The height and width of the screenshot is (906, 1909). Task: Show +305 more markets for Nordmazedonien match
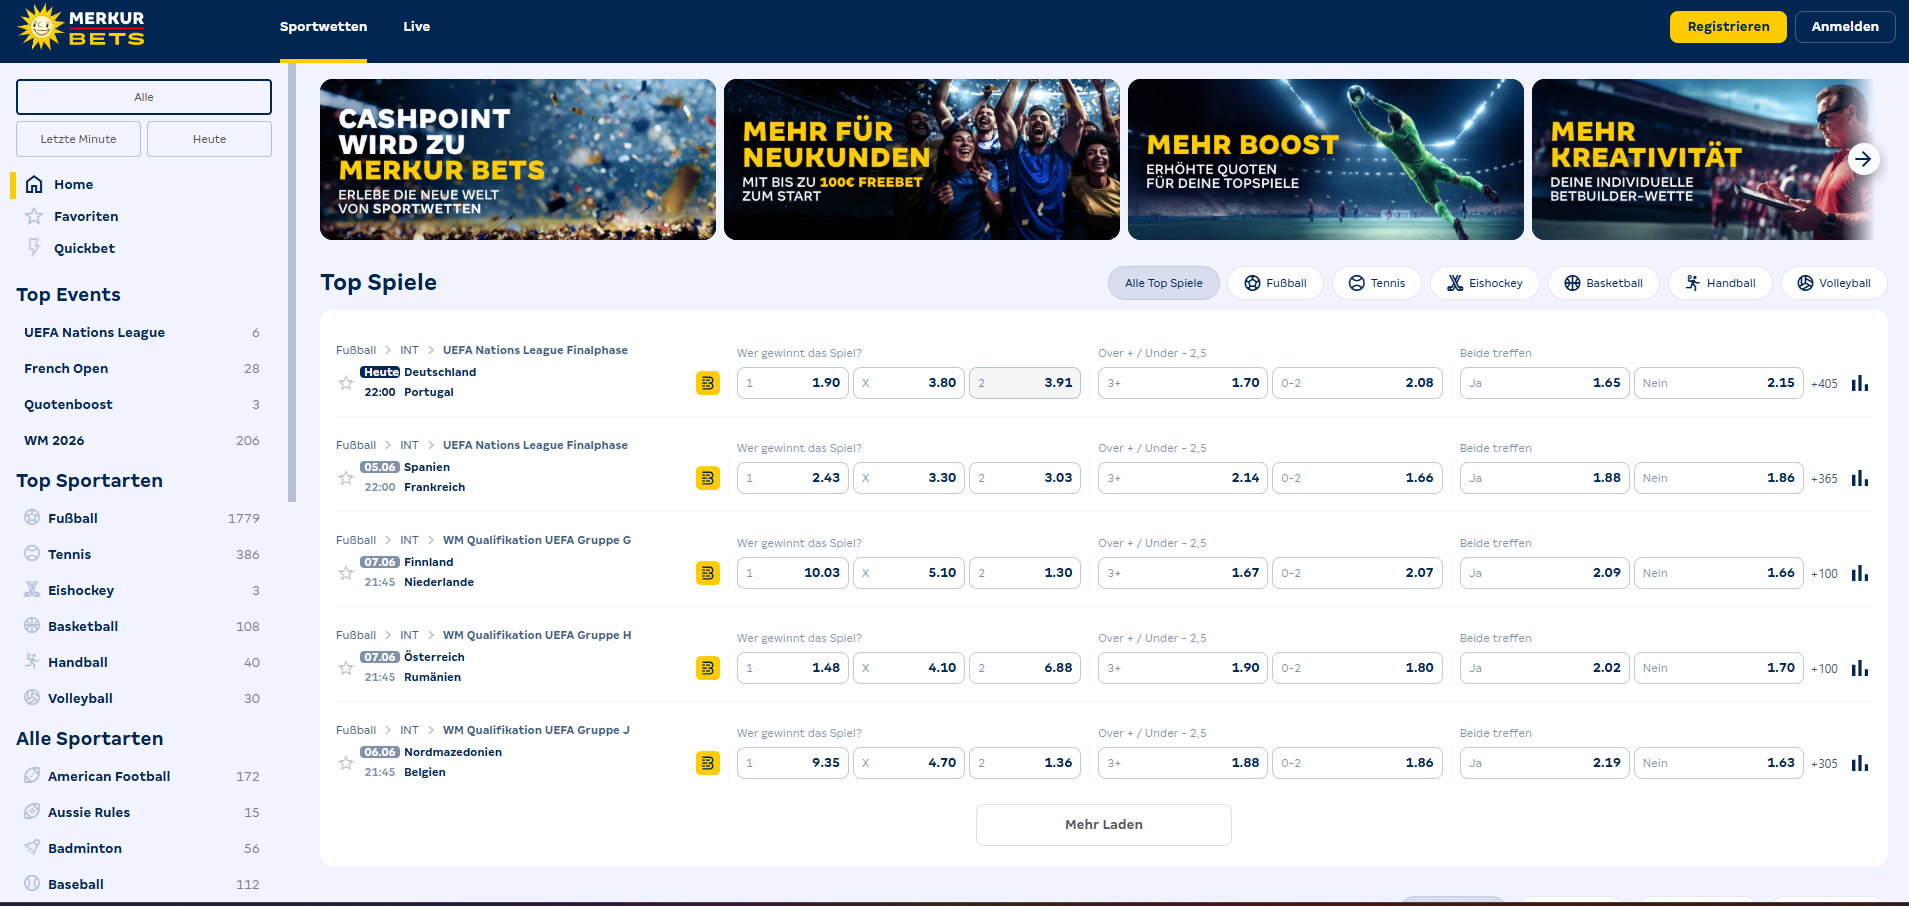[1824, 764]
